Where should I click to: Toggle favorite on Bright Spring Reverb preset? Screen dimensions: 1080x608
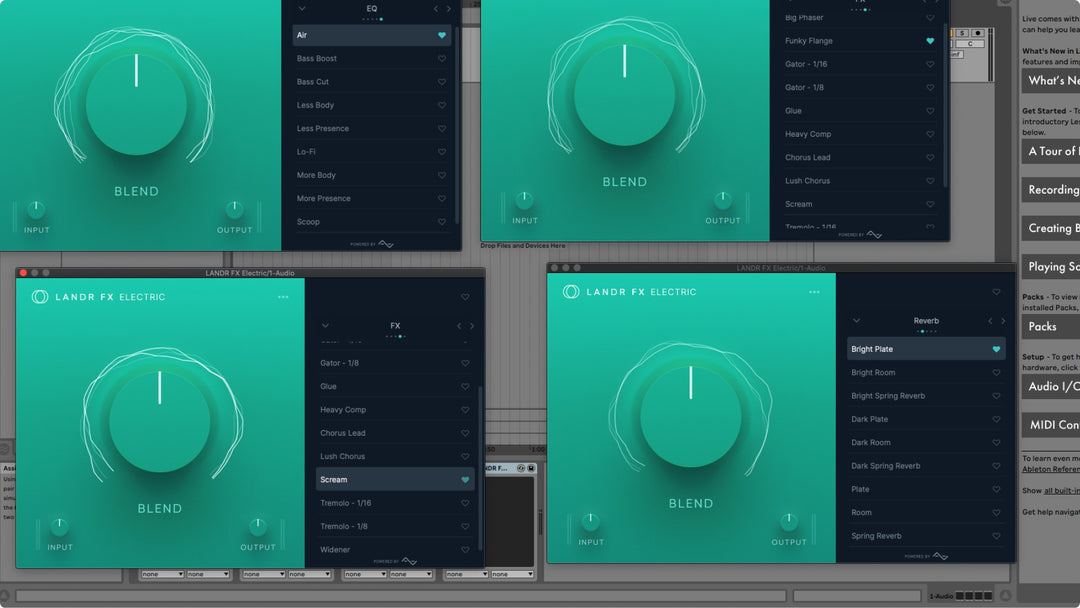tap(996, 396)
